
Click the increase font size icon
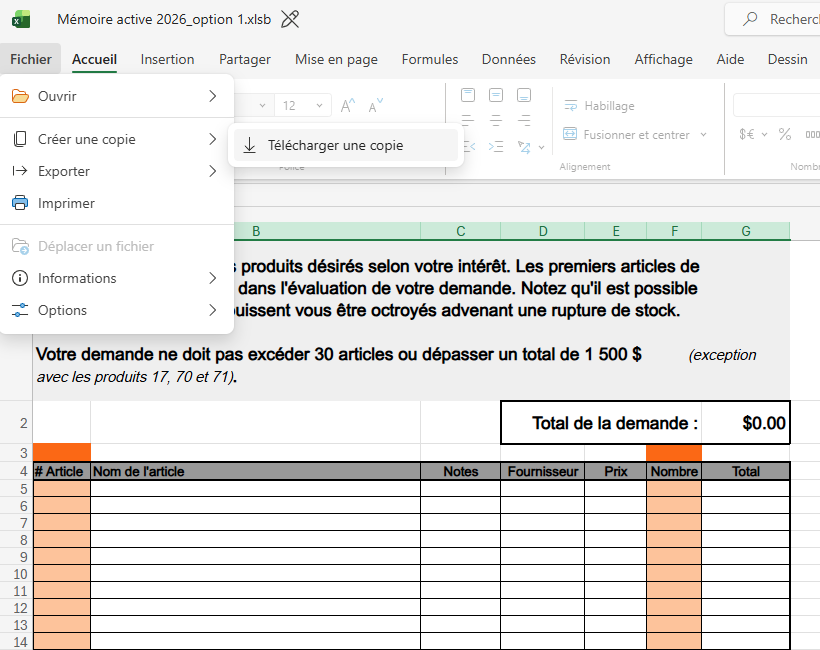[x=348, y=106]
